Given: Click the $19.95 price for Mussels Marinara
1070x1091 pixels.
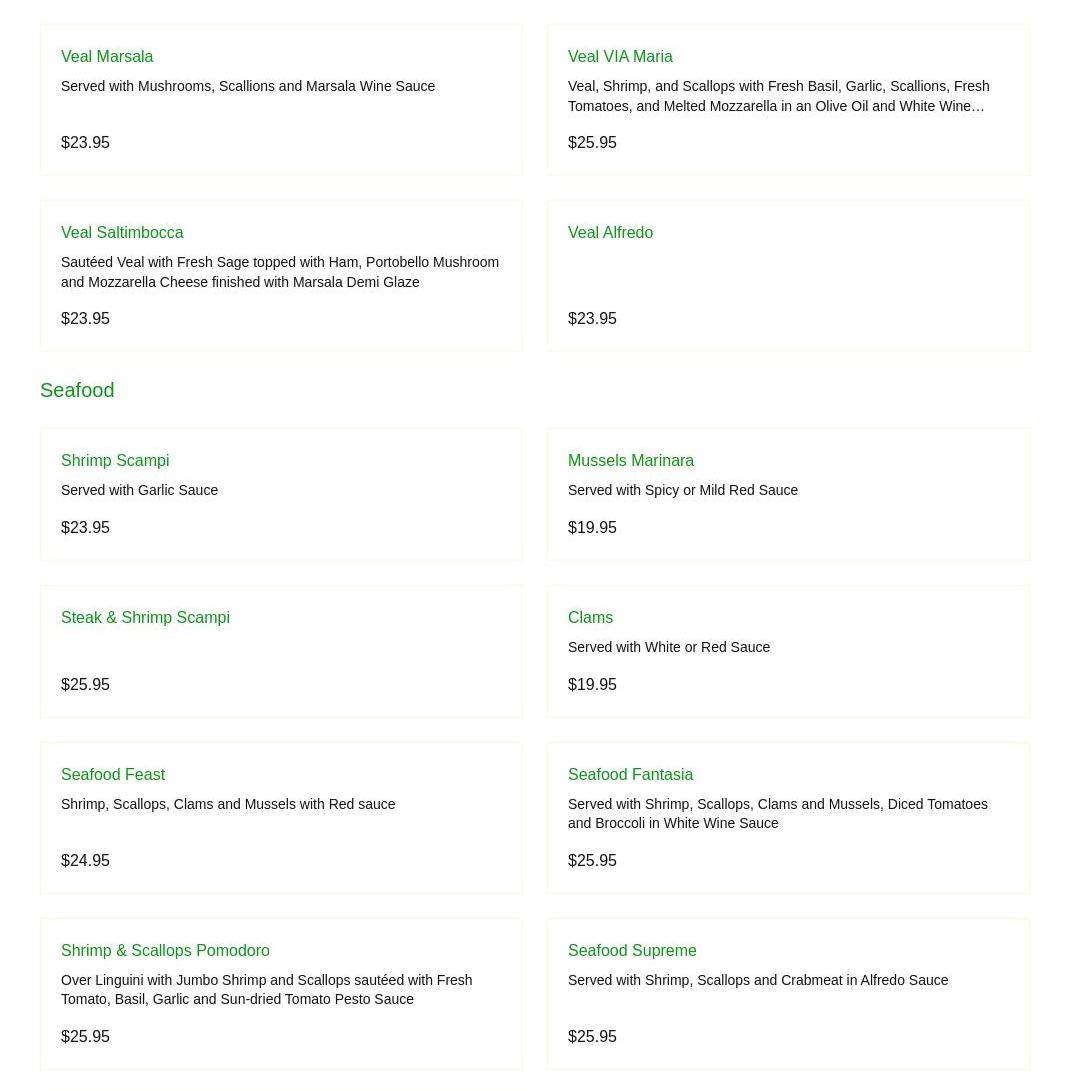Looking at the screenshot, I should [x=592, y=528].
